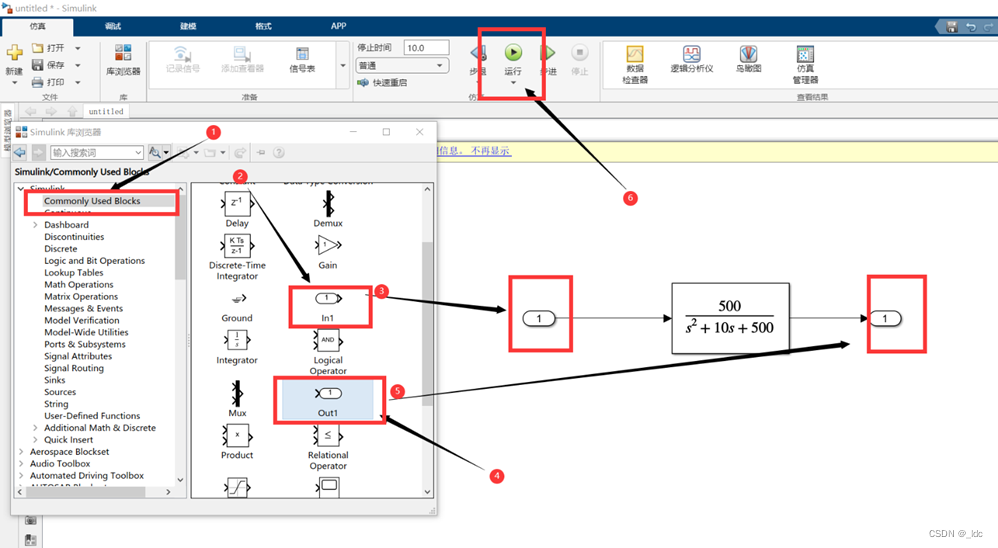998x548 pixels.
Task: Expand Additional Math & Discrete node
Action: point(35,428)
